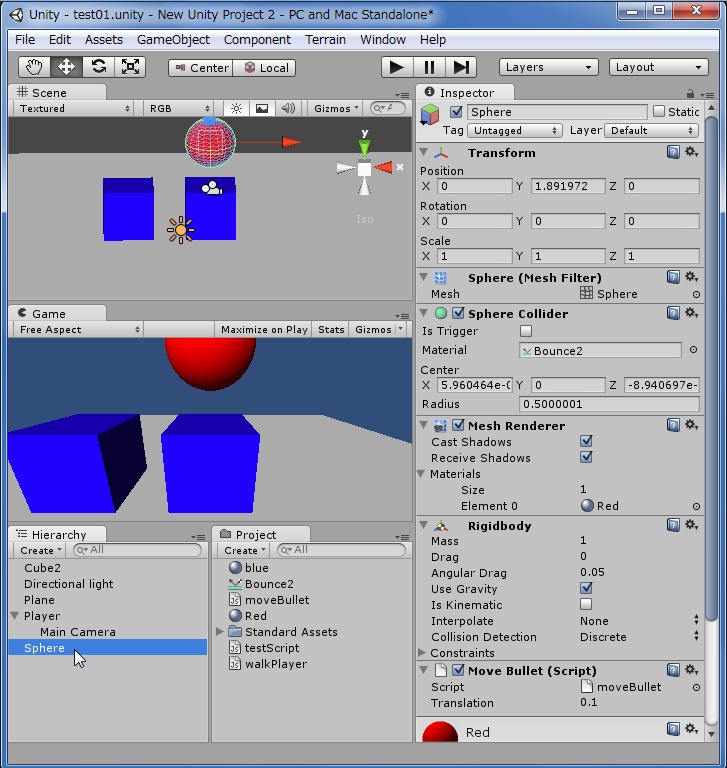Expand the Standard Assets folder
The height and width of the screenshot is (768, 727).
pos(220,632)
